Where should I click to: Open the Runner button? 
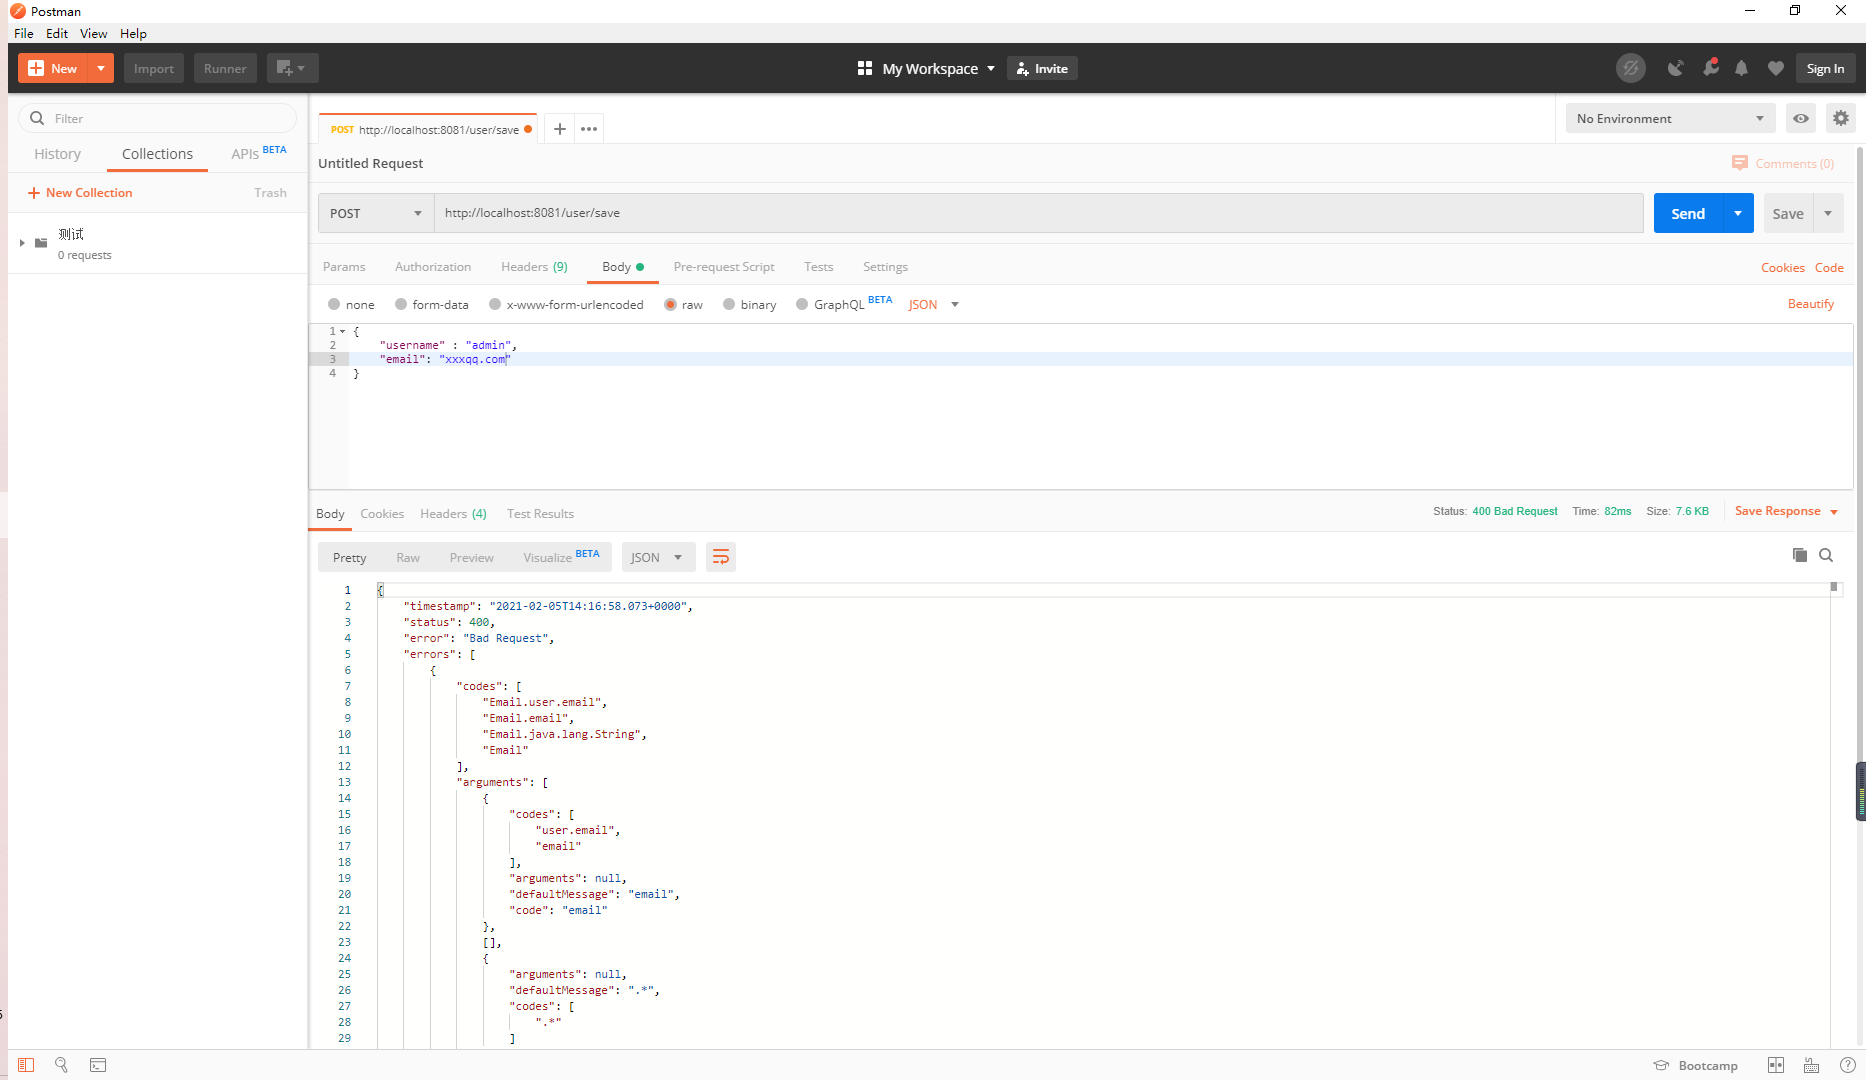[225, 68]
